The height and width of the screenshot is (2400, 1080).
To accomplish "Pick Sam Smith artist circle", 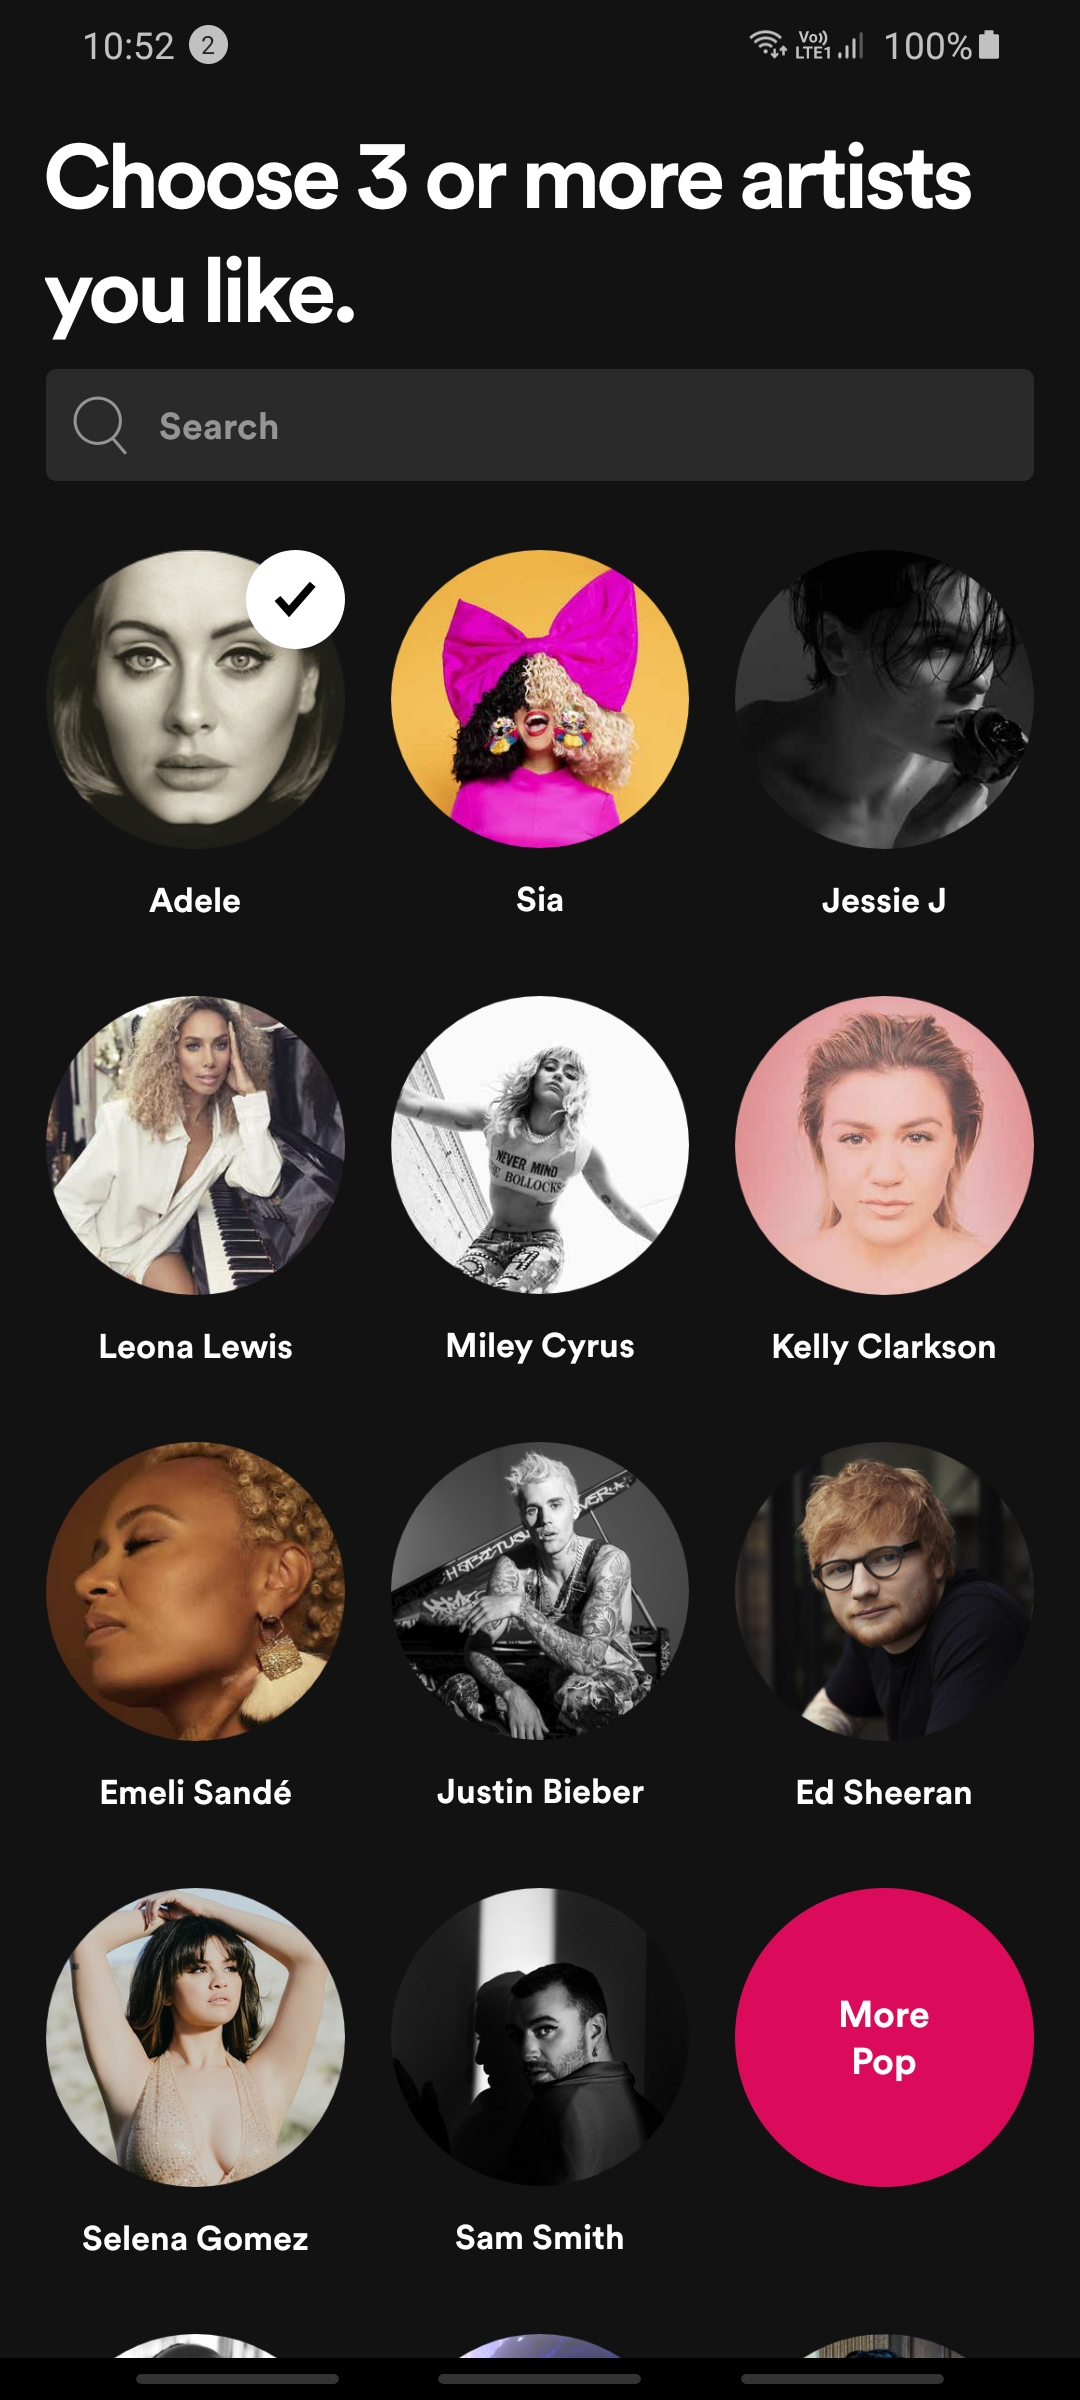I will [x=540, y=2037].
